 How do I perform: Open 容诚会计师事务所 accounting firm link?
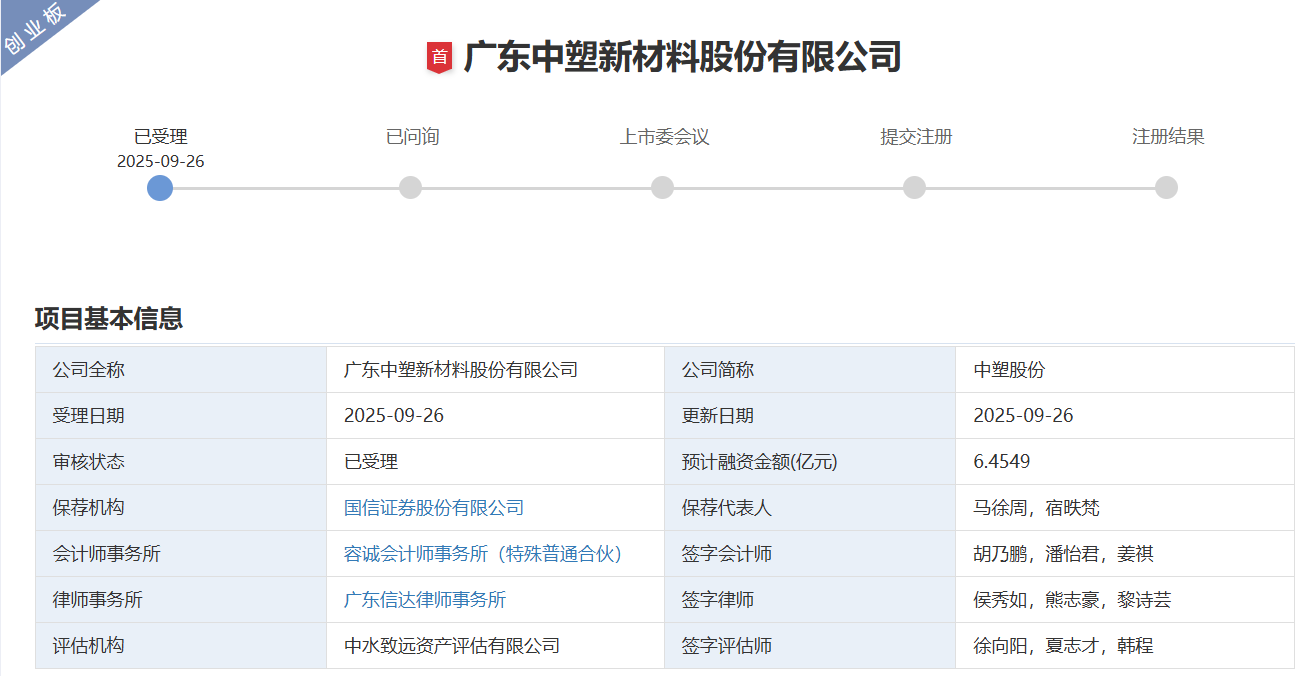click(483, 554)
